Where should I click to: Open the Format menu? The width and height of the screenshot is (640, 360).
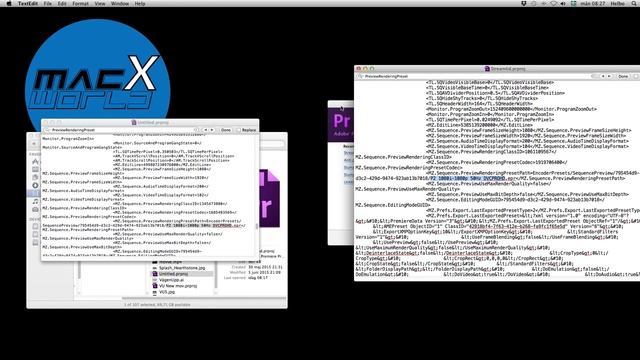click(80, 3)
